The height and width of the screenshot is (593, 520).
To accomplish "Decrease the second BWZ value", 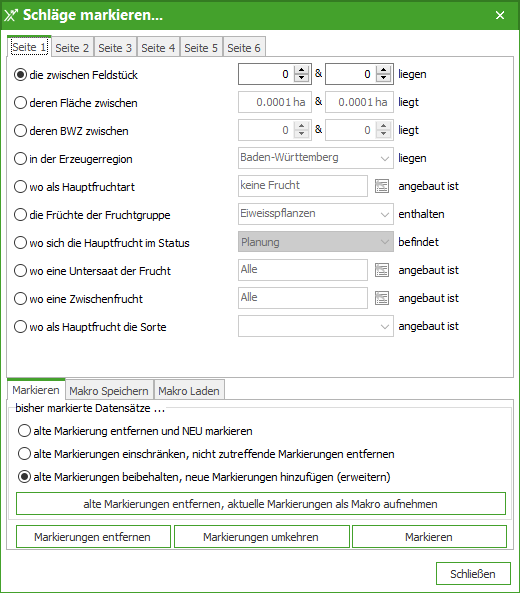I will (x=383, y=134).
